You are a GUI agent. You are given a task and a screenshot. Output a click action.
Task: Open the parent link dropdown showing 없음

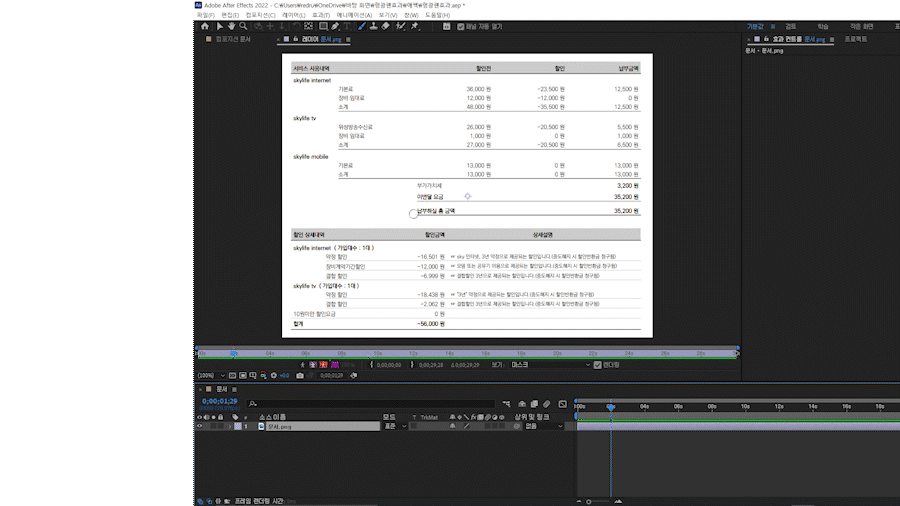coord(544,426)
